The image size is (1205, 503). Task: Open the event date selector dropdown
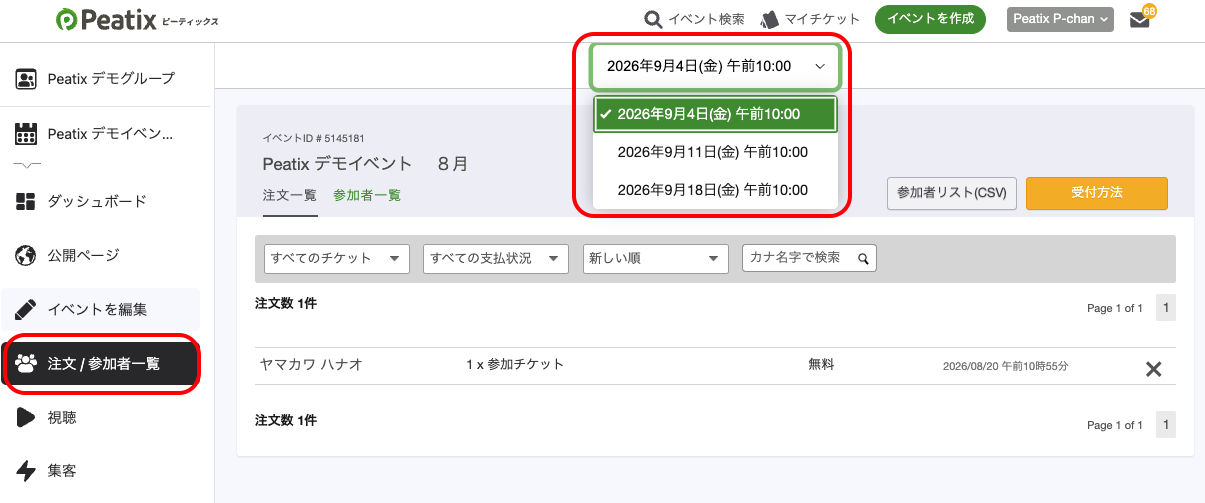(x=715, y=66)
